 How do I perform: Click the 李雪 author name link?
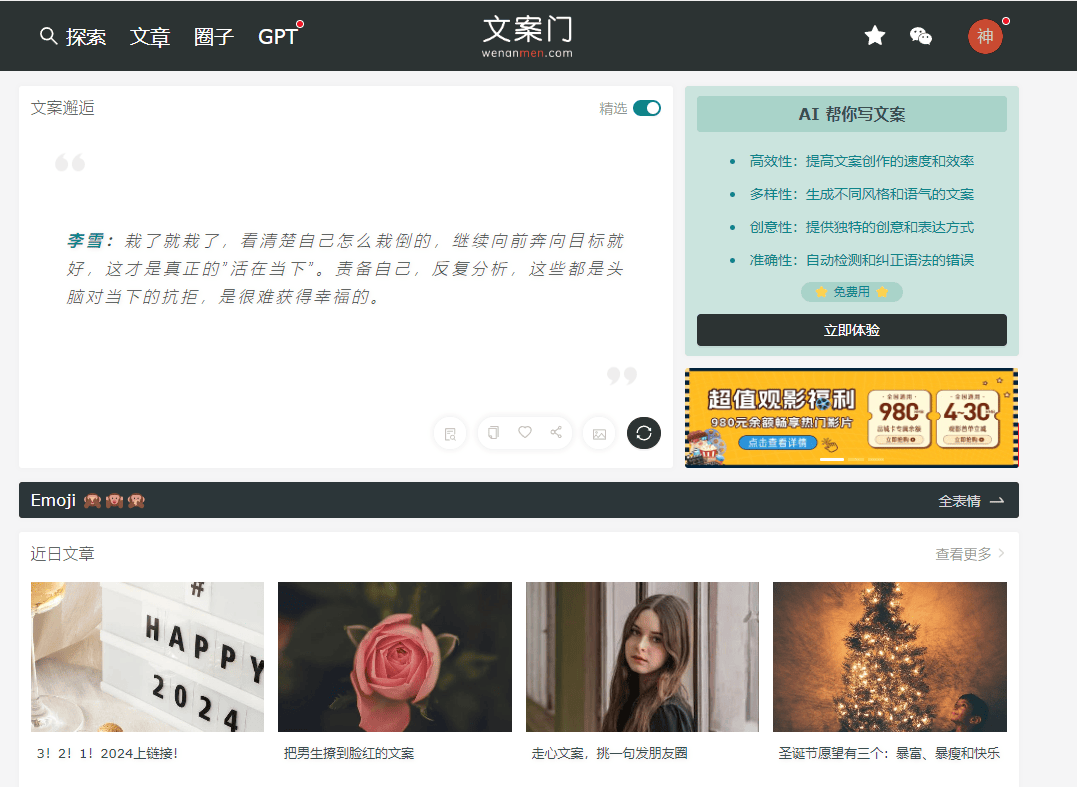coord(90,241)
